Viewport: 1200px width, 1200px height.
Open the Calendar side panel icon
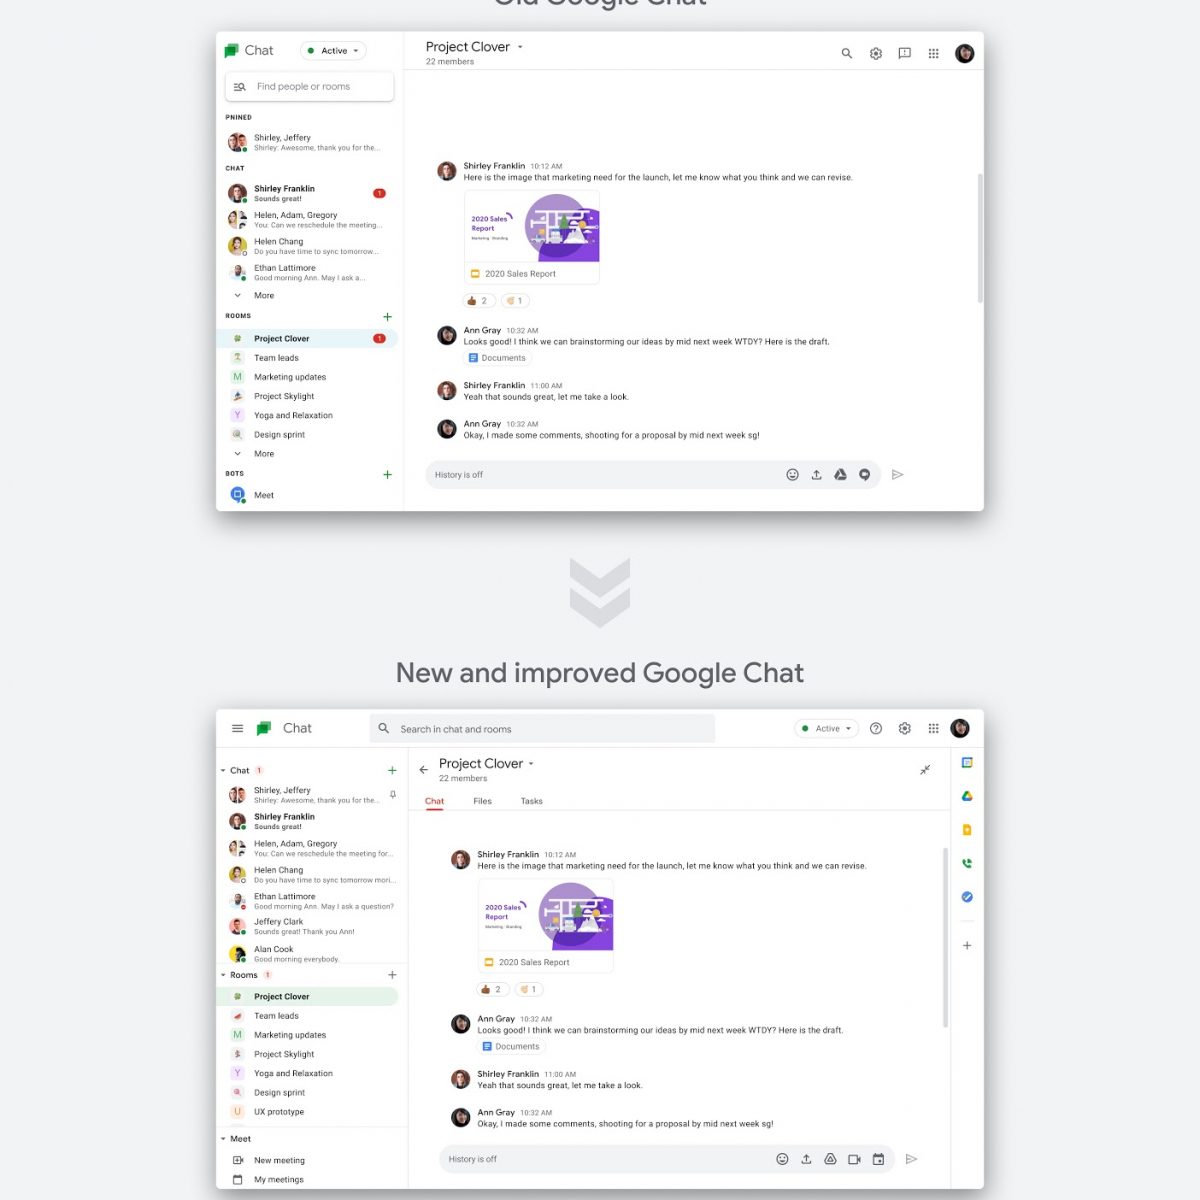pyautogui.click(x=967, y=763)
